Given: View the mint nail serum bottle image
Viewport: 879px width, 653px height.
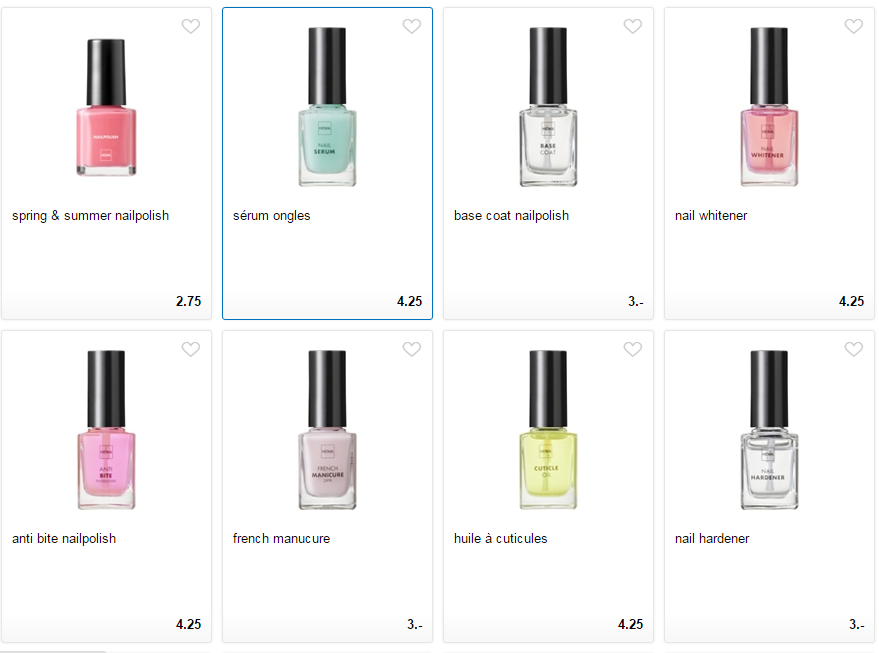Looking at the screenshot, I should pyautogui.click(x=327, y=106).
